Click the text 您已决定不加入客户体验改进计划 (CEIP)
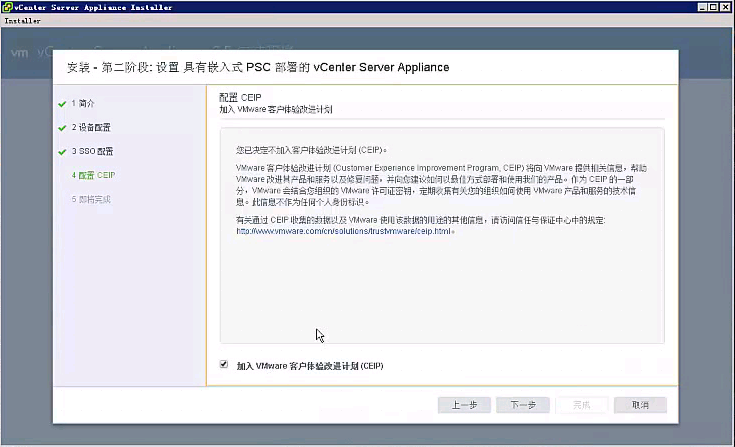The width and height of the screenshot is (735, 447). (x=310, y=150)
